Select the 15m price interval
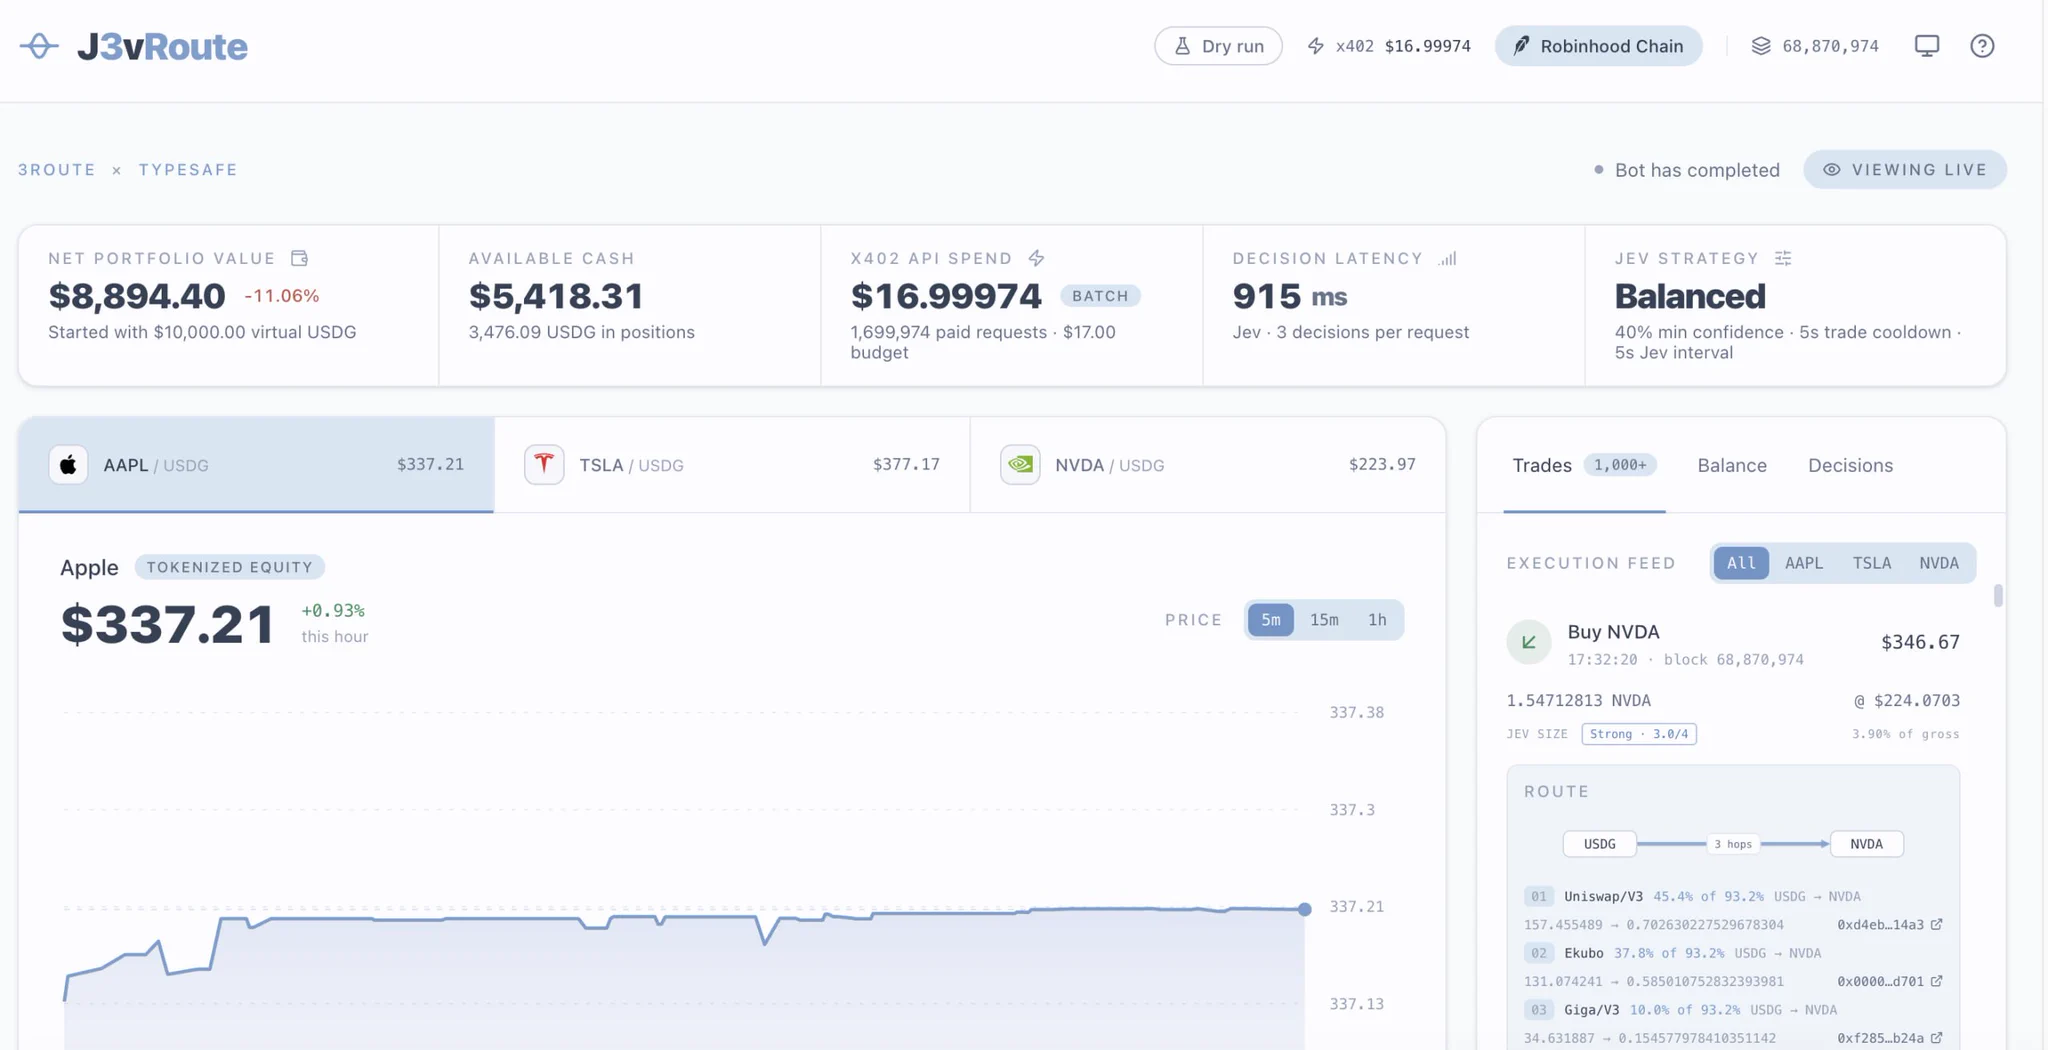This screenshot has height=1050, width=2048. coord(1324,620)
